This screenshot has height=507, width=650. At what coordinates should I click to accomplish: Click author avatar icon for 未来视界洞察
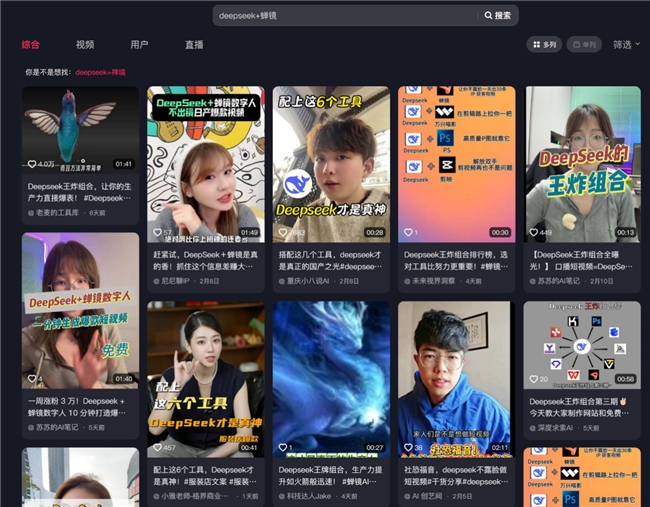[x=408, y=282]
